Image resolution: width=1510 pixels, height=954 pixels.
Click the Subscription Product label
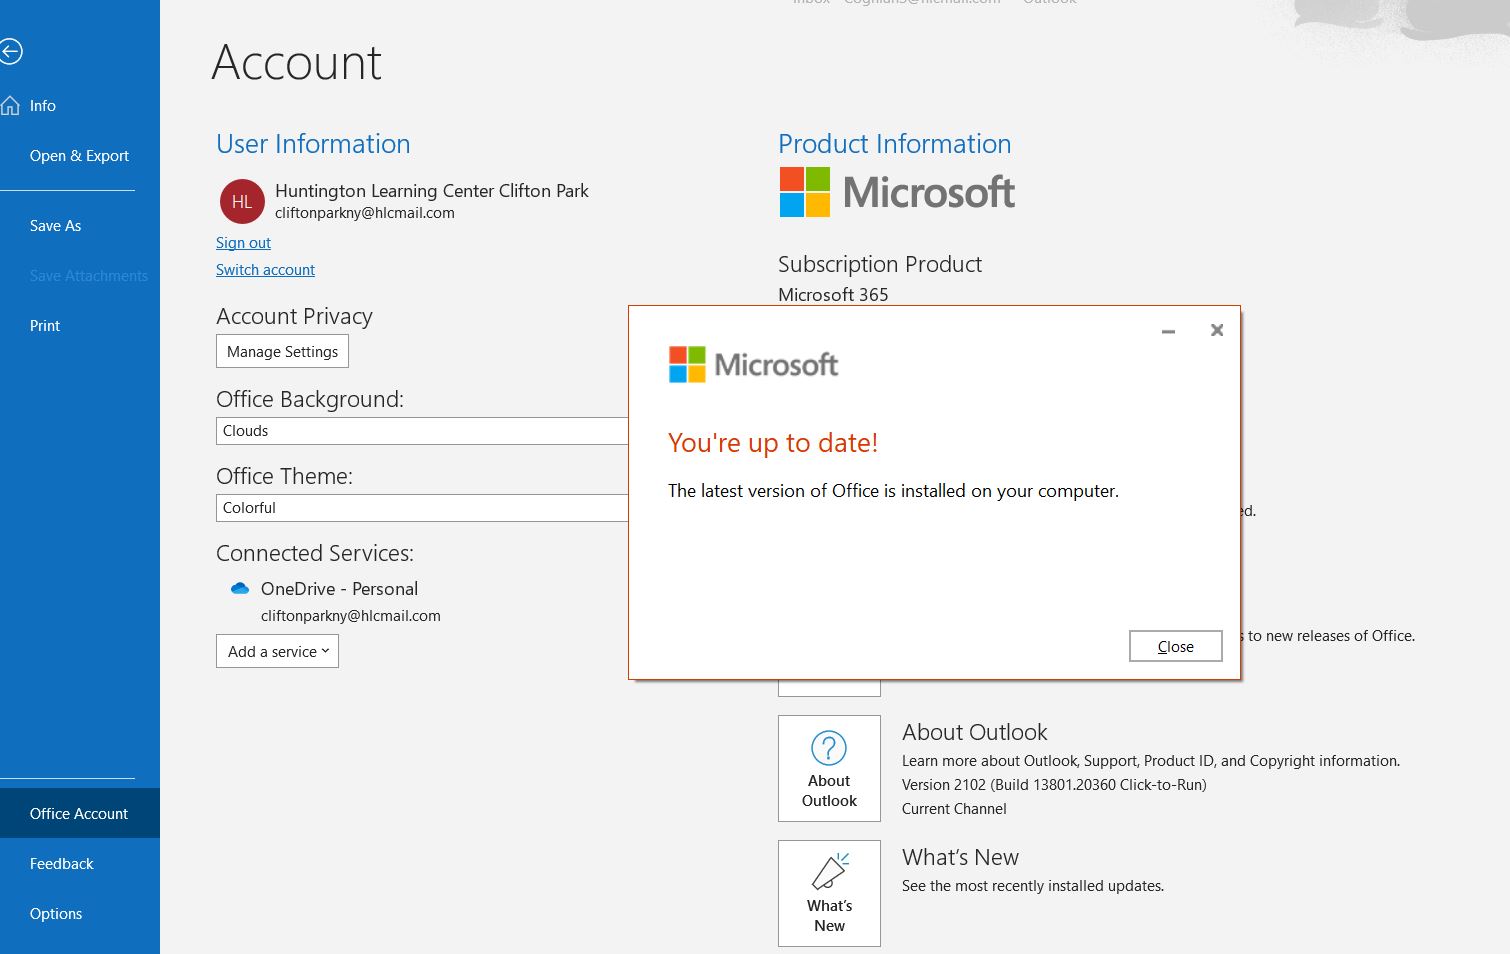pos(880,264)
